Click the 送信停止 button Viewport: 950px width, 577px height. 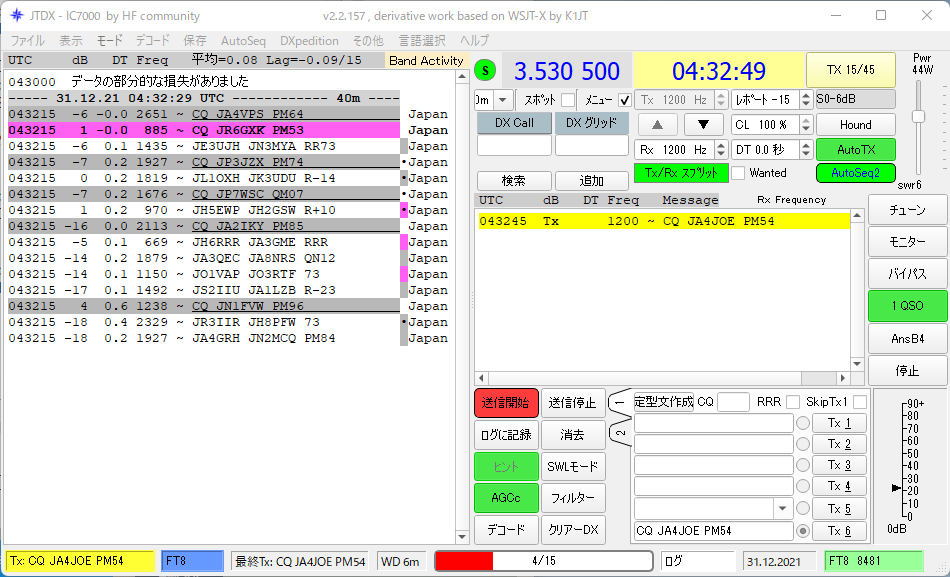(573, 403)
